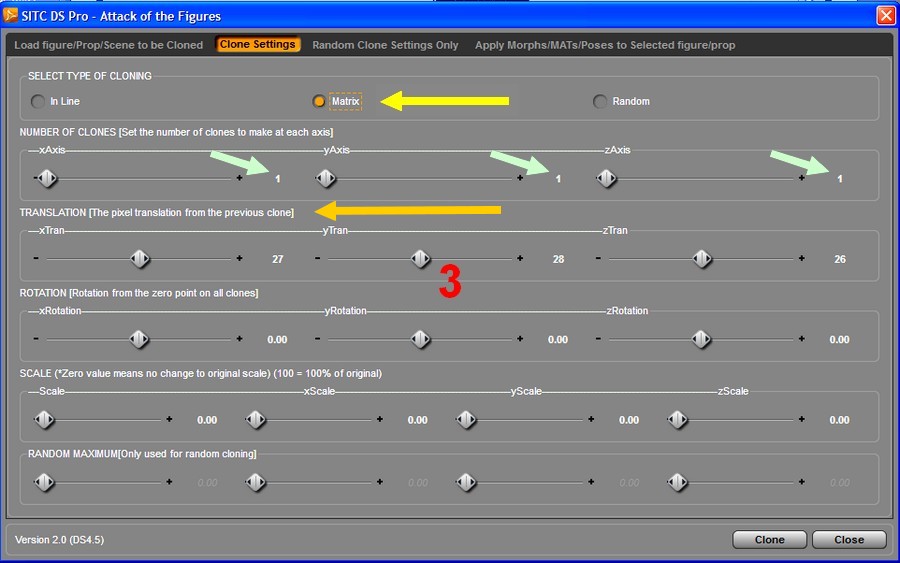Increase xTran with plus button
This screenshot has width=900, height=563.
(x=239, y=258)
